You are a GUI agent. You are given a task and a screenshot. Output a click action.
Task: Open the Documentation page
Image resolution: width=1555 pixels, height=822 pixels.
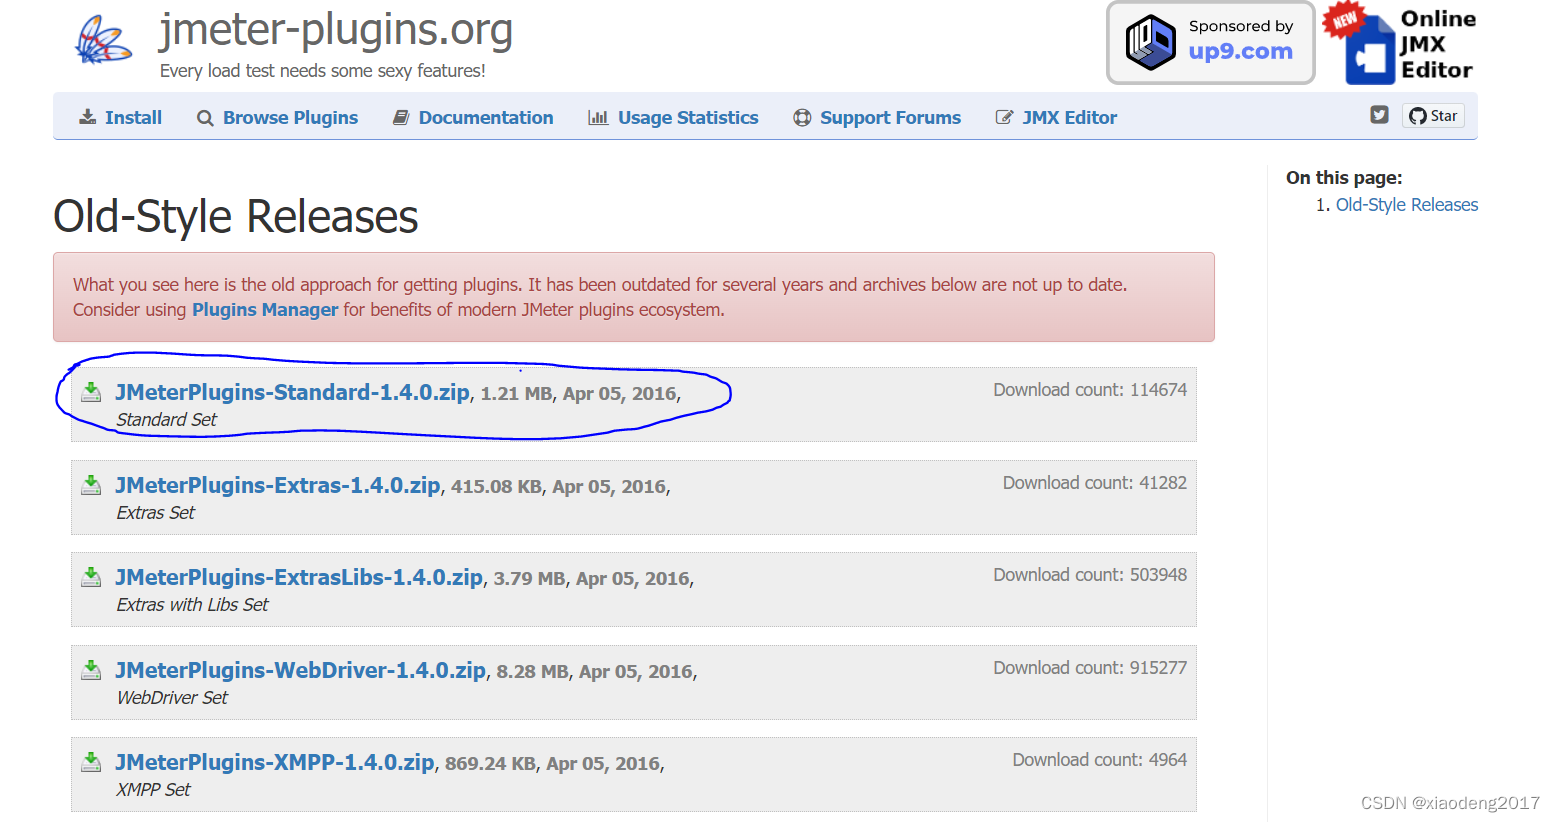point(473,118)
